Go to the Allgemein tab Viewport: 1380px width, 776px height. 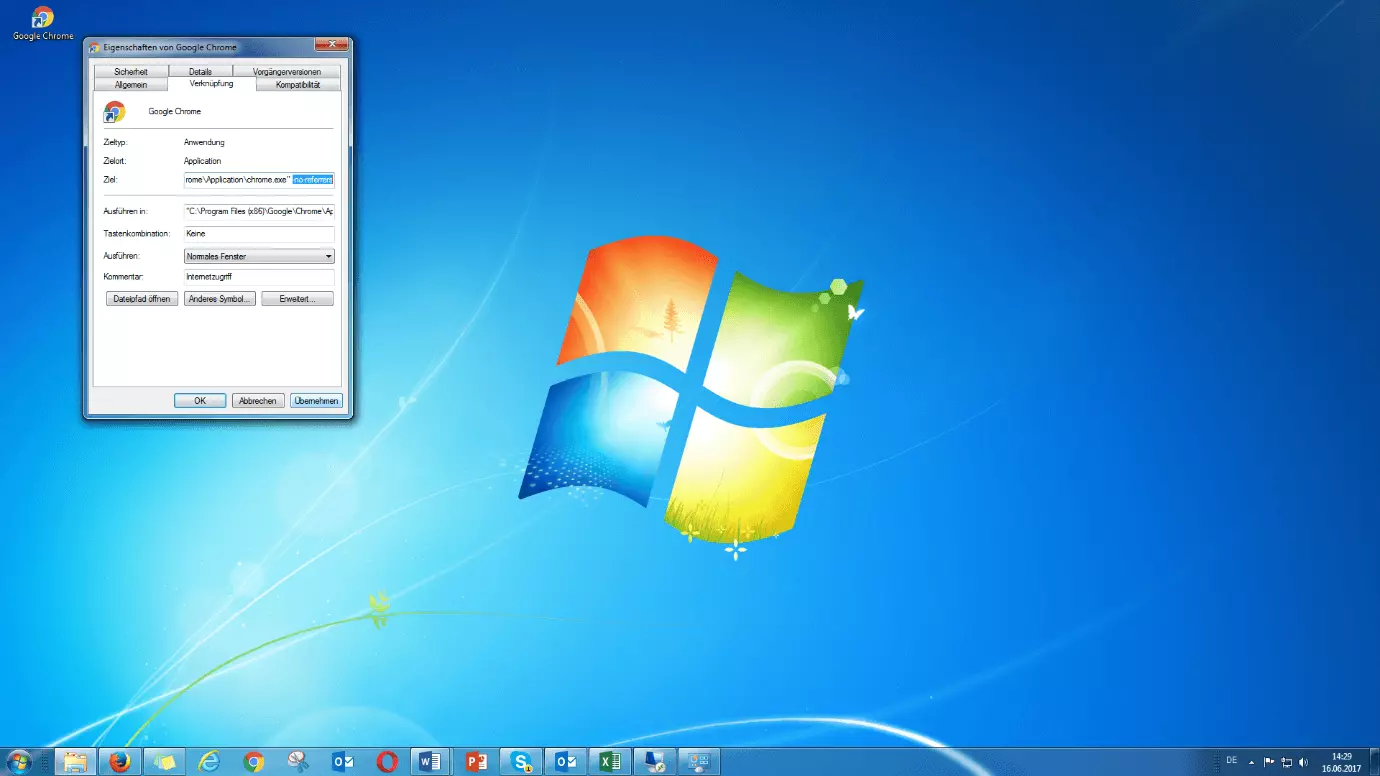click(x=130, y=85)
